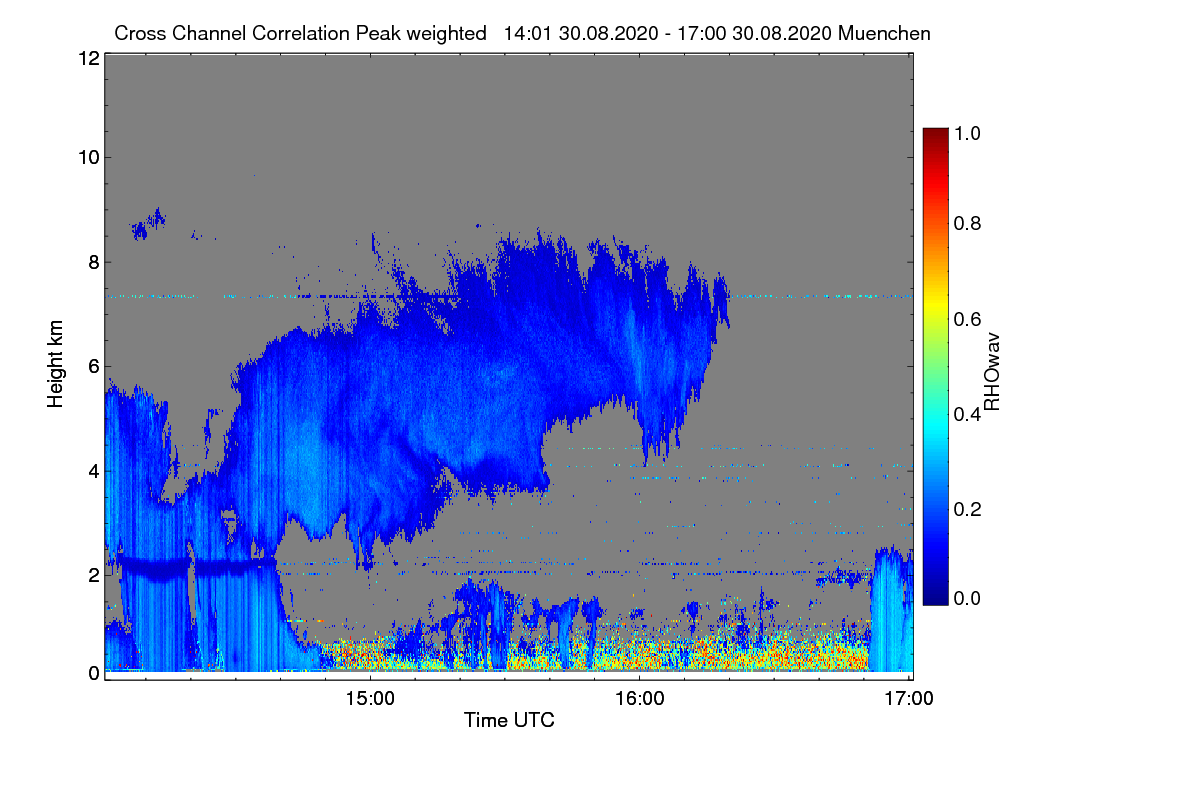Click the colorbar value 0.4
Viewport: 1200px width, 800px height.
(969, 414)
